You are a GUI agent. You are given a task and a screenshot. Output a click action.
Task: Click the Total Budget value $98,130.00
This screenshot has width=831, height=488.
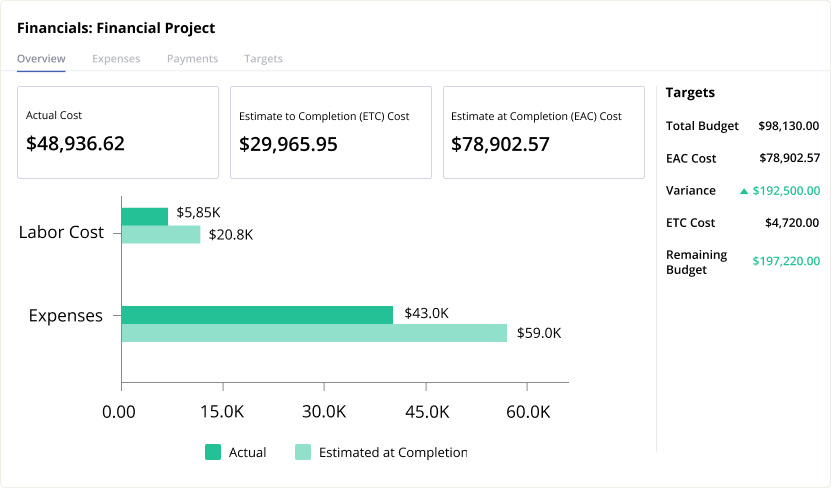[789, 126]
